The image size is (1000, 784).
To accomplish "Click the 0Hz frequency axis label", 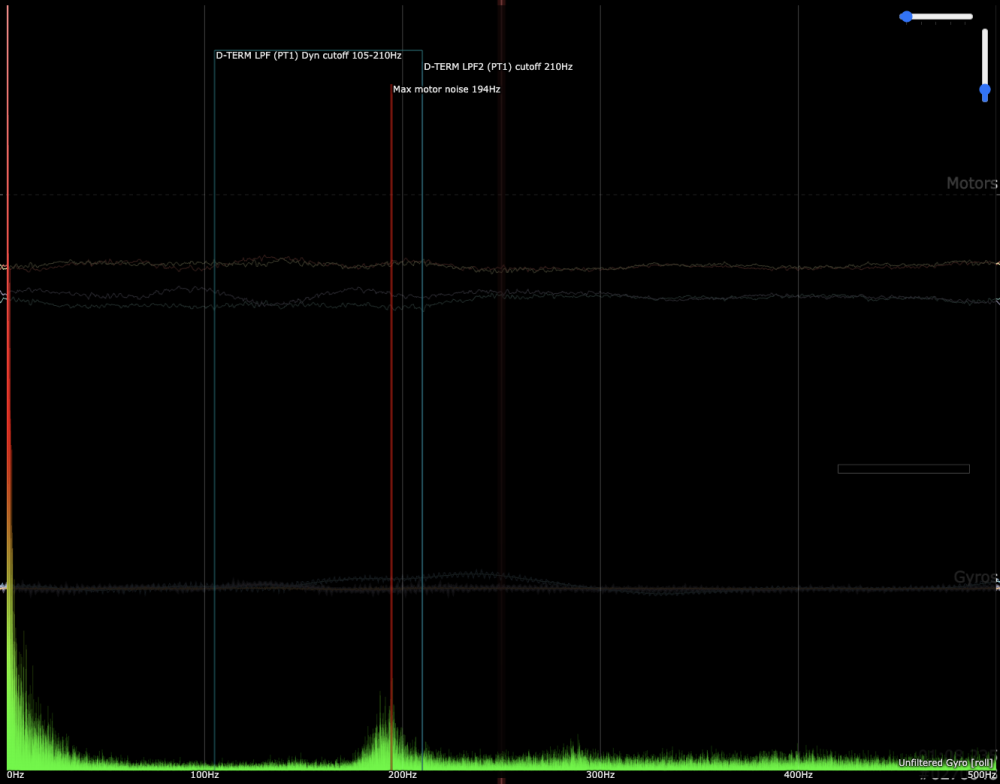I will pos(16,775).
